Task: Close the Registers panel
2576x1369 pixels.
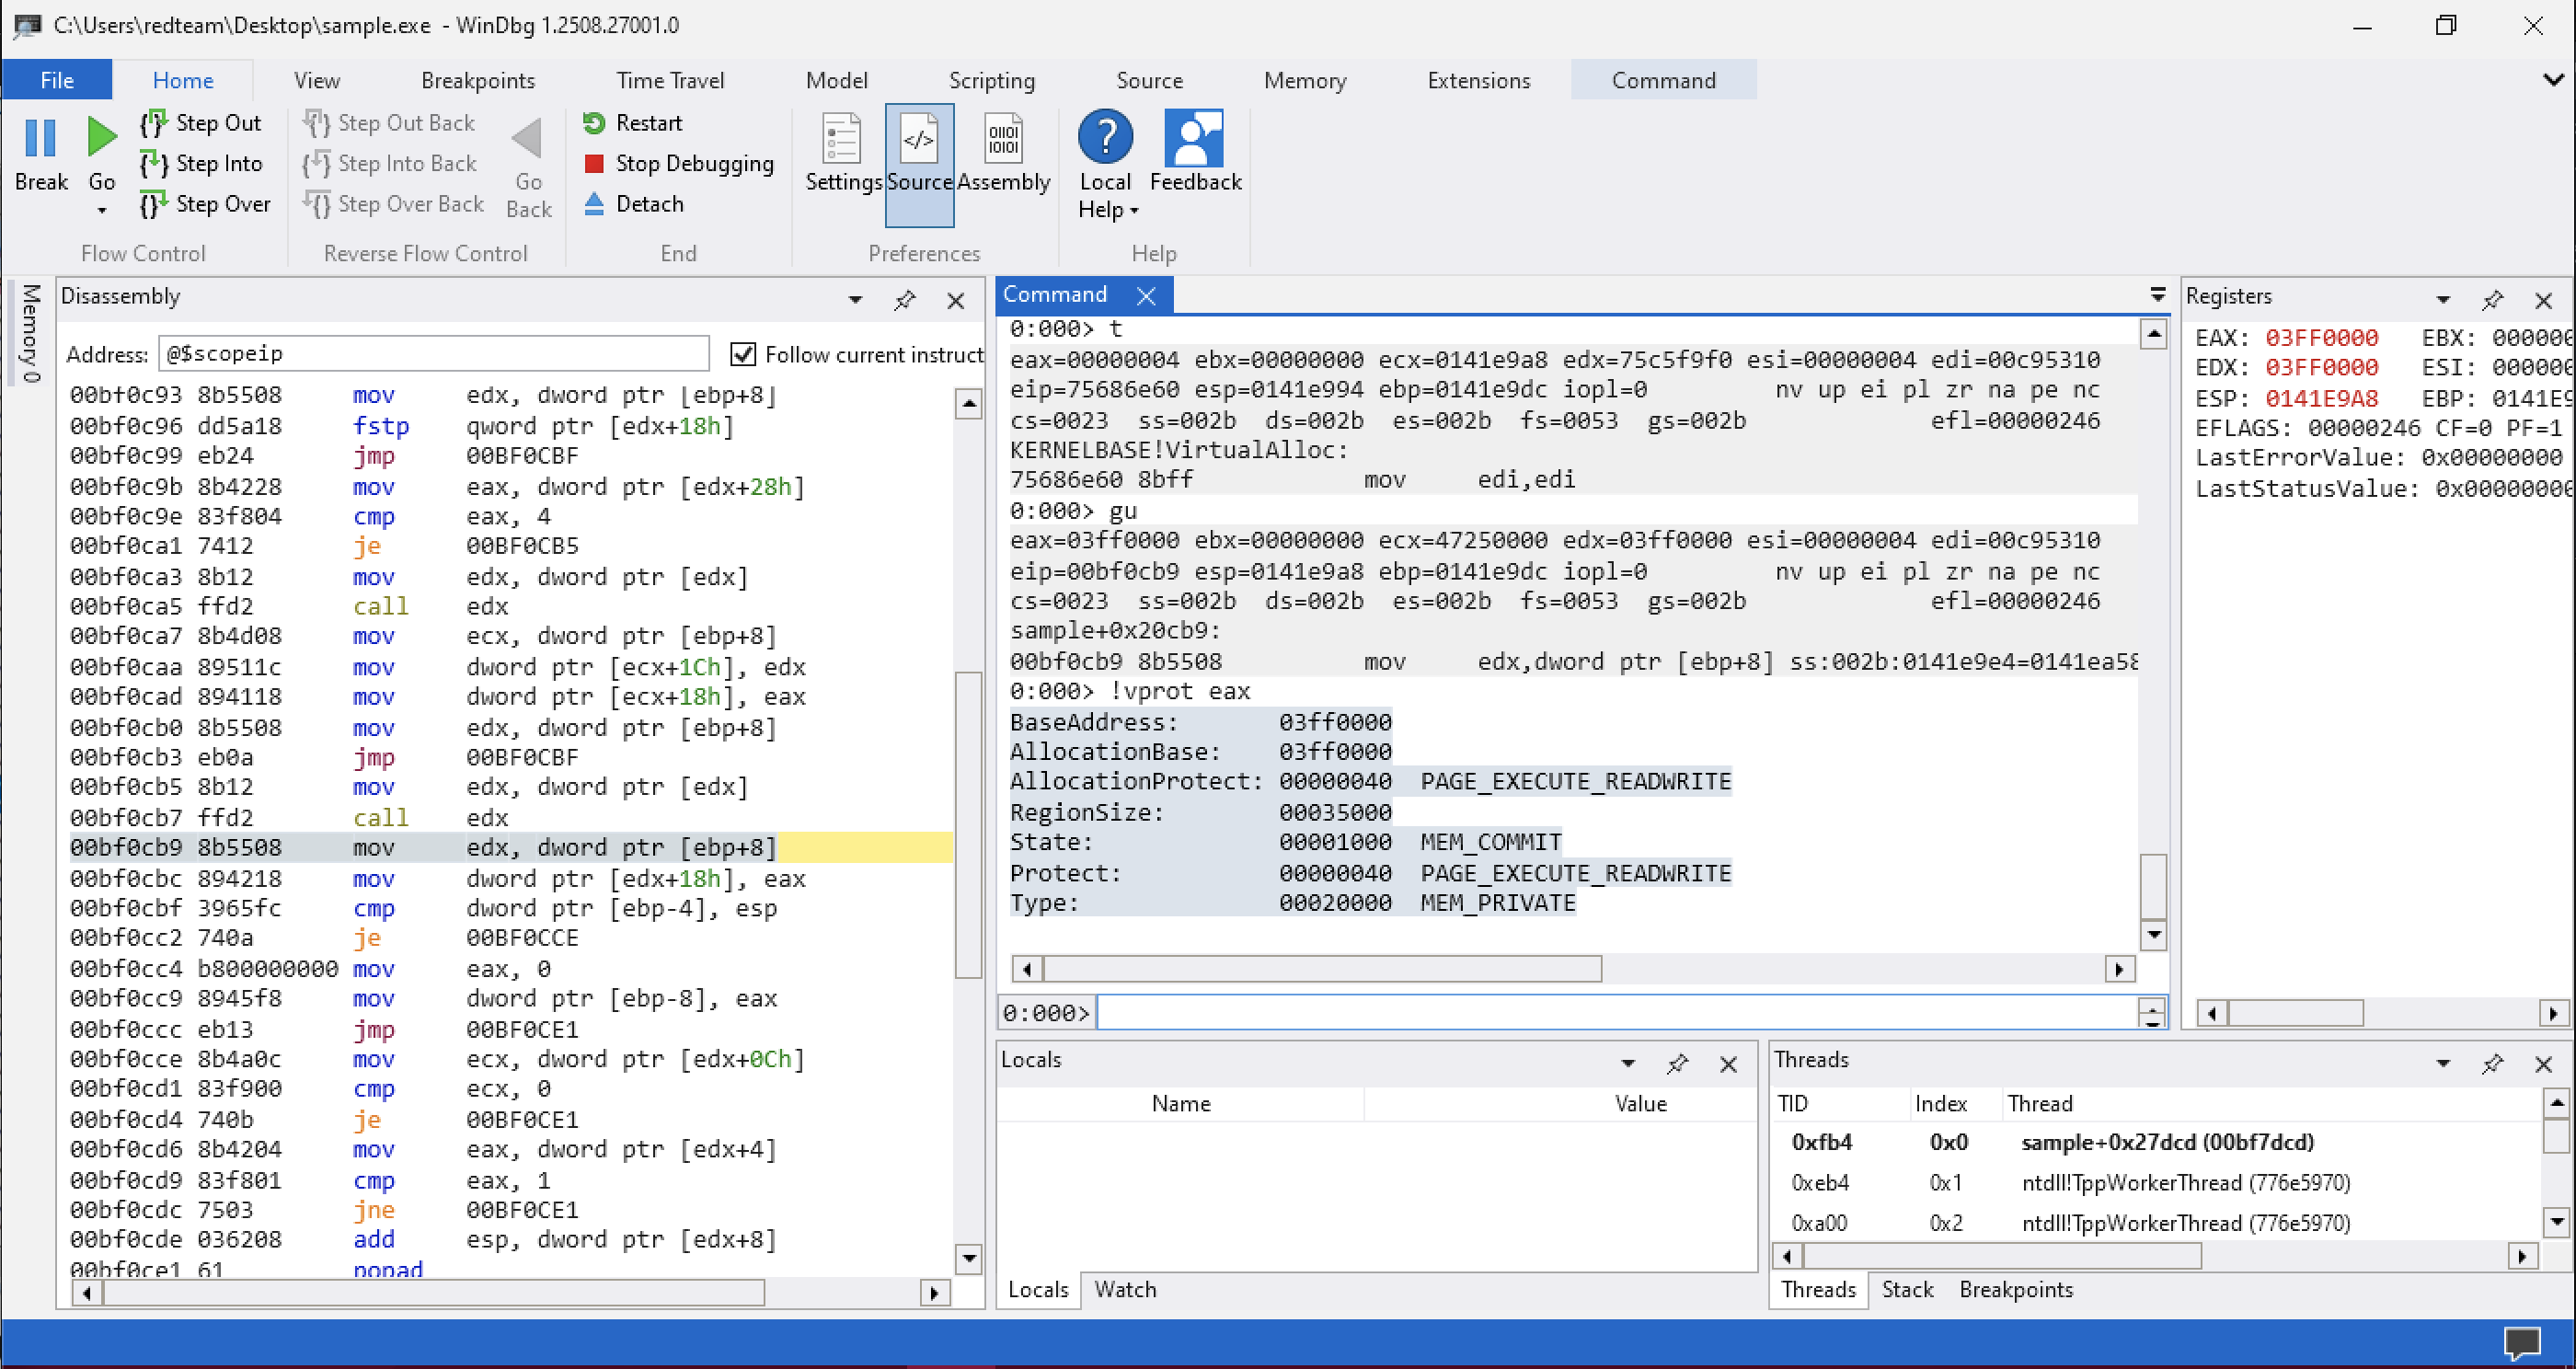Action: (2543, 300)
